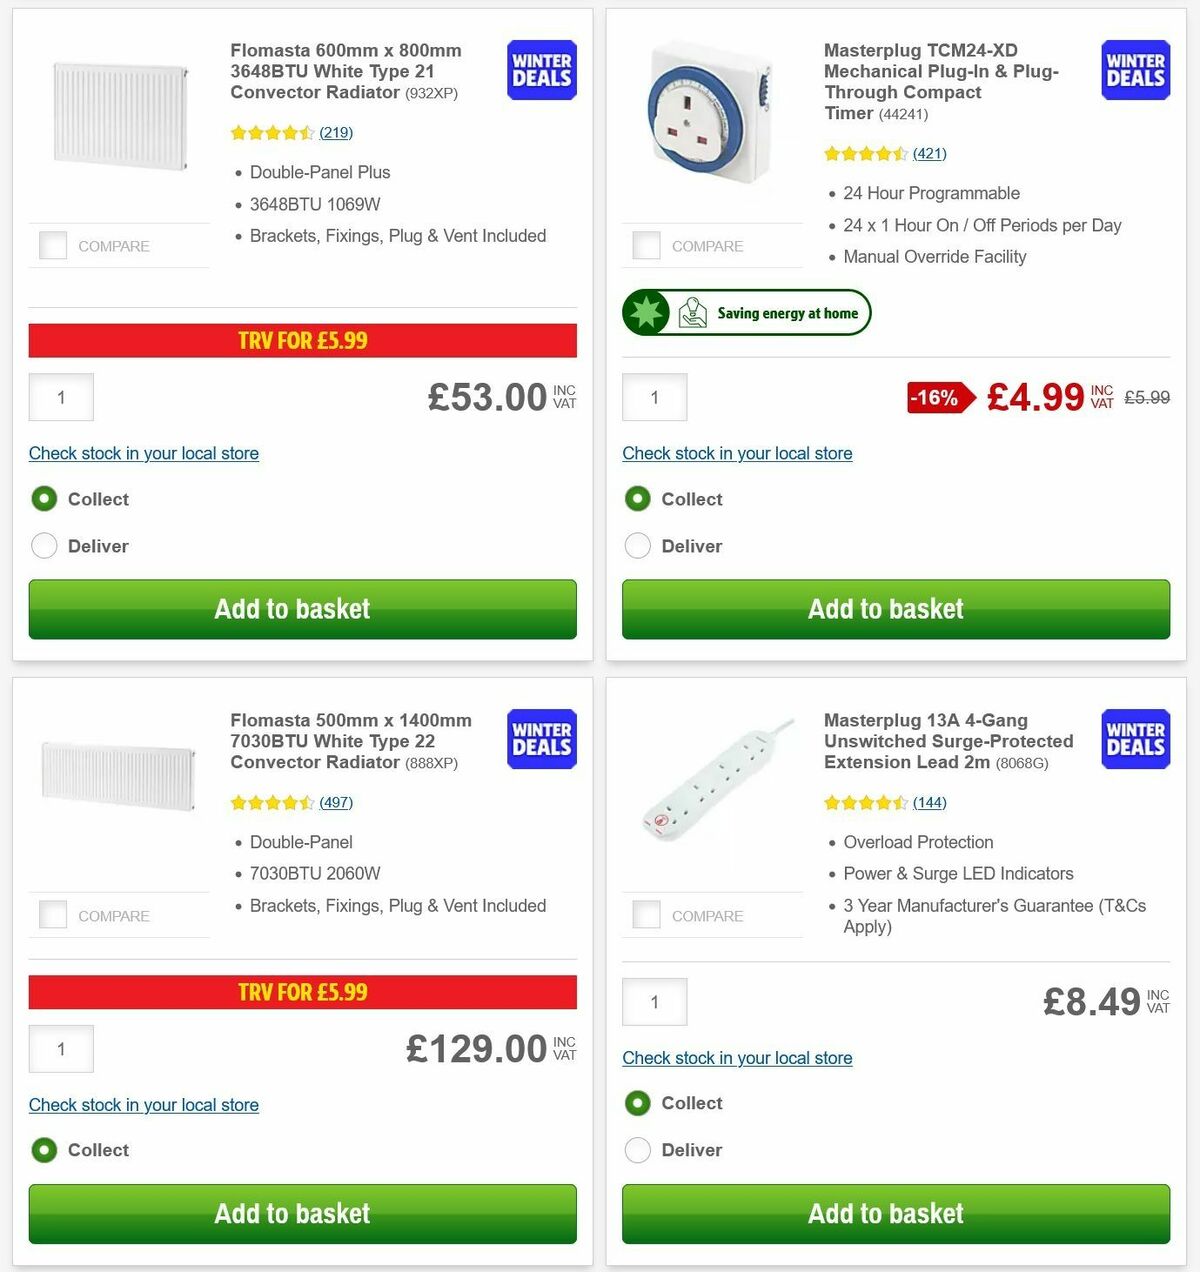Viewport: 1200px width, 1272px height.
Task: Enable Compare for the Flomasta 600mm radiator
Action: pos(52,245)
